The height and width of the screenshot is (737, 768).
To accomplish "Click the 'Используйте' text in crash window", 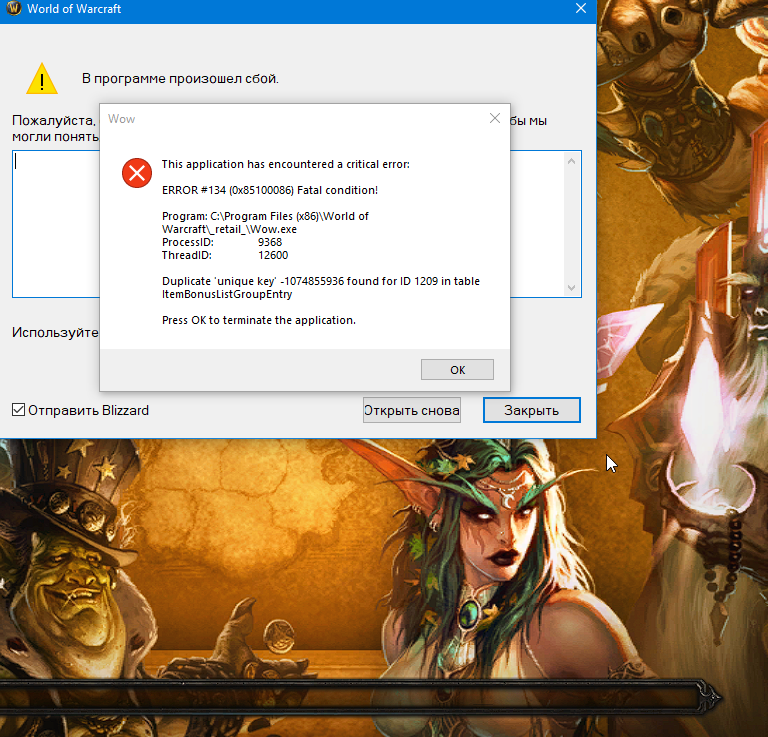I will click(x=55, y=333).
